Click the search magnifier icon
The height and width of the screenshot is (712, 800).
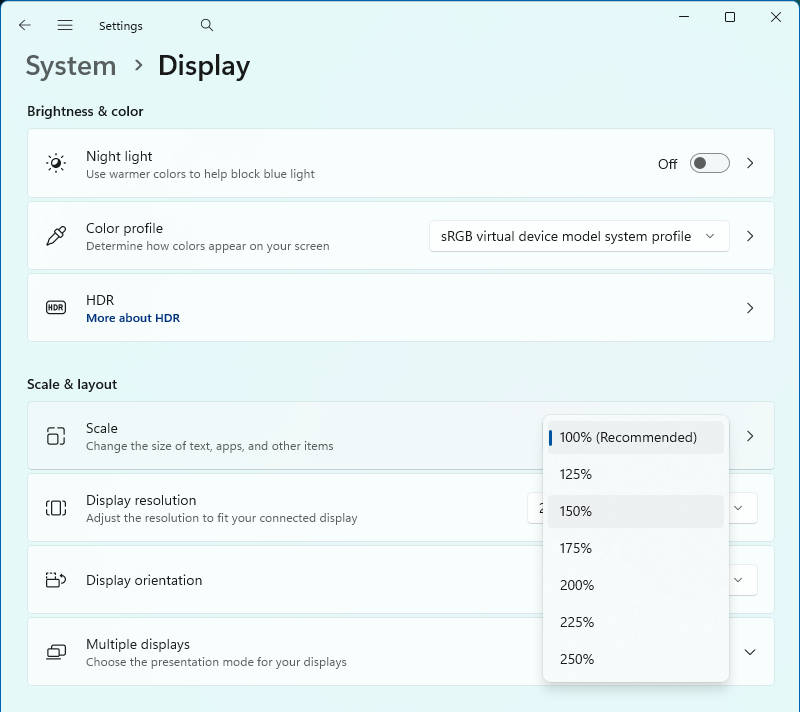(207, 25)
